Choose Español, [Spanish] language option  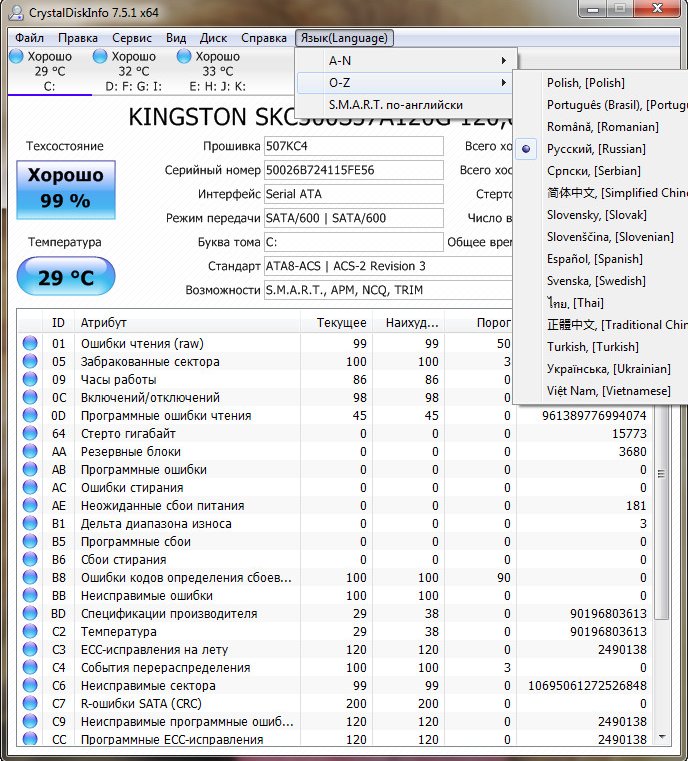(x=602, y=259)
